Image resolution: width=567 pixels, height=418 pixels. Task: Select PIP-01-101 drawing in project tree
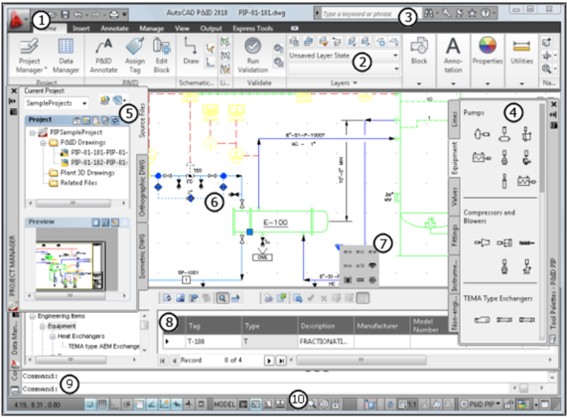(94, 152)
